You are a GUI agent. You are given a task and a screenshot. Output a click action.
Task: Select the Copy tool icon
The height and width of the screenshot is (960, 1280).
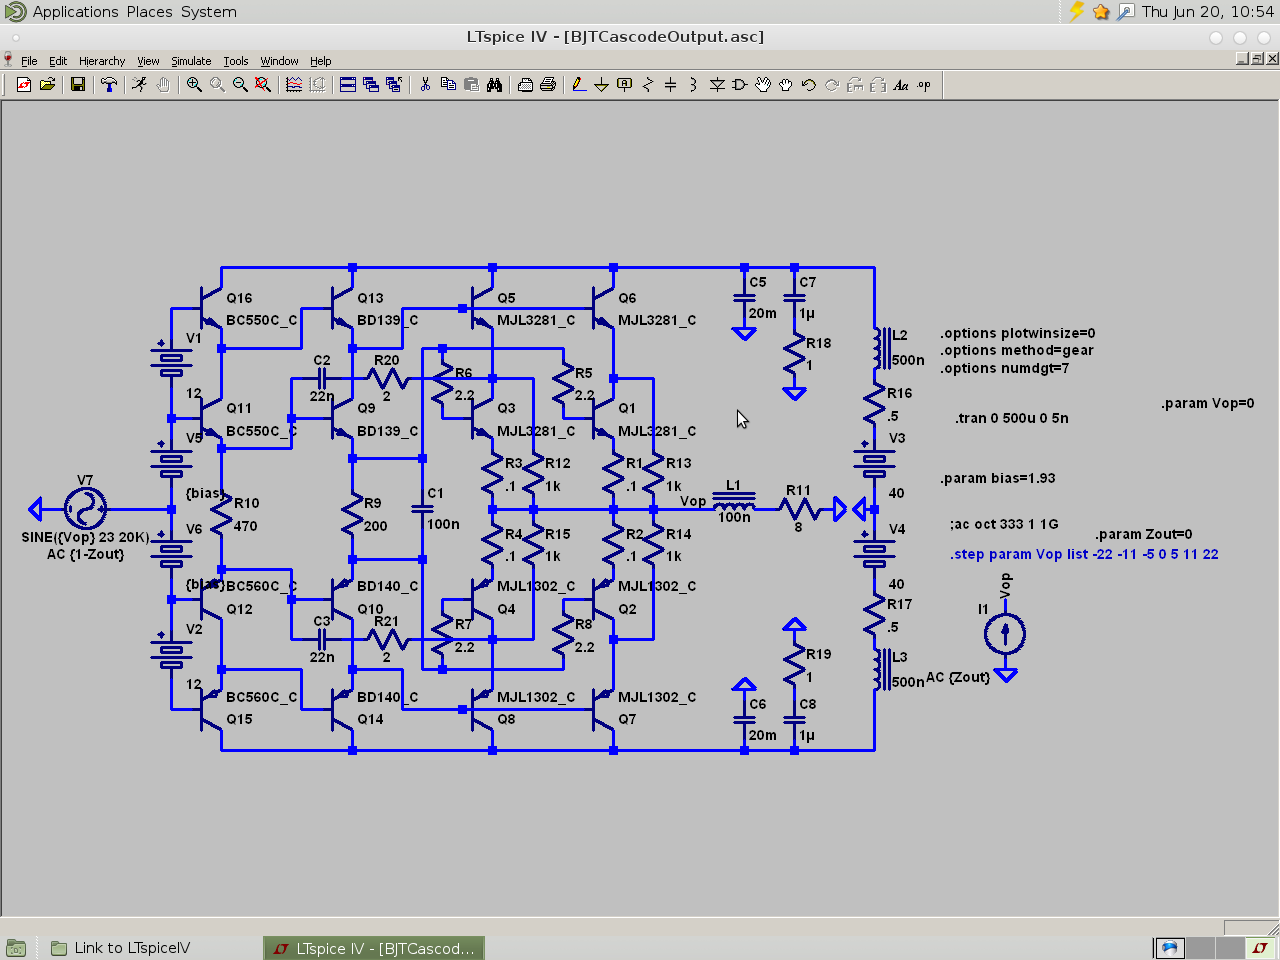(448, 85)
